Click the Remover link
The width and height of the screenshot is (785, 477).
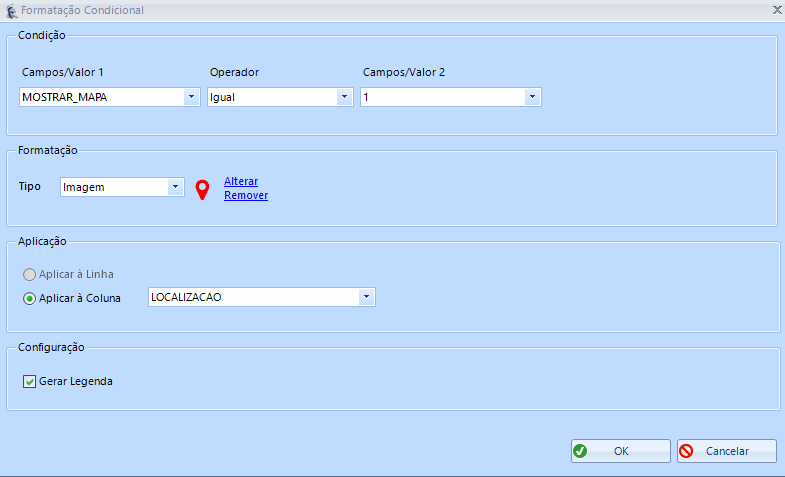[245, 195]
